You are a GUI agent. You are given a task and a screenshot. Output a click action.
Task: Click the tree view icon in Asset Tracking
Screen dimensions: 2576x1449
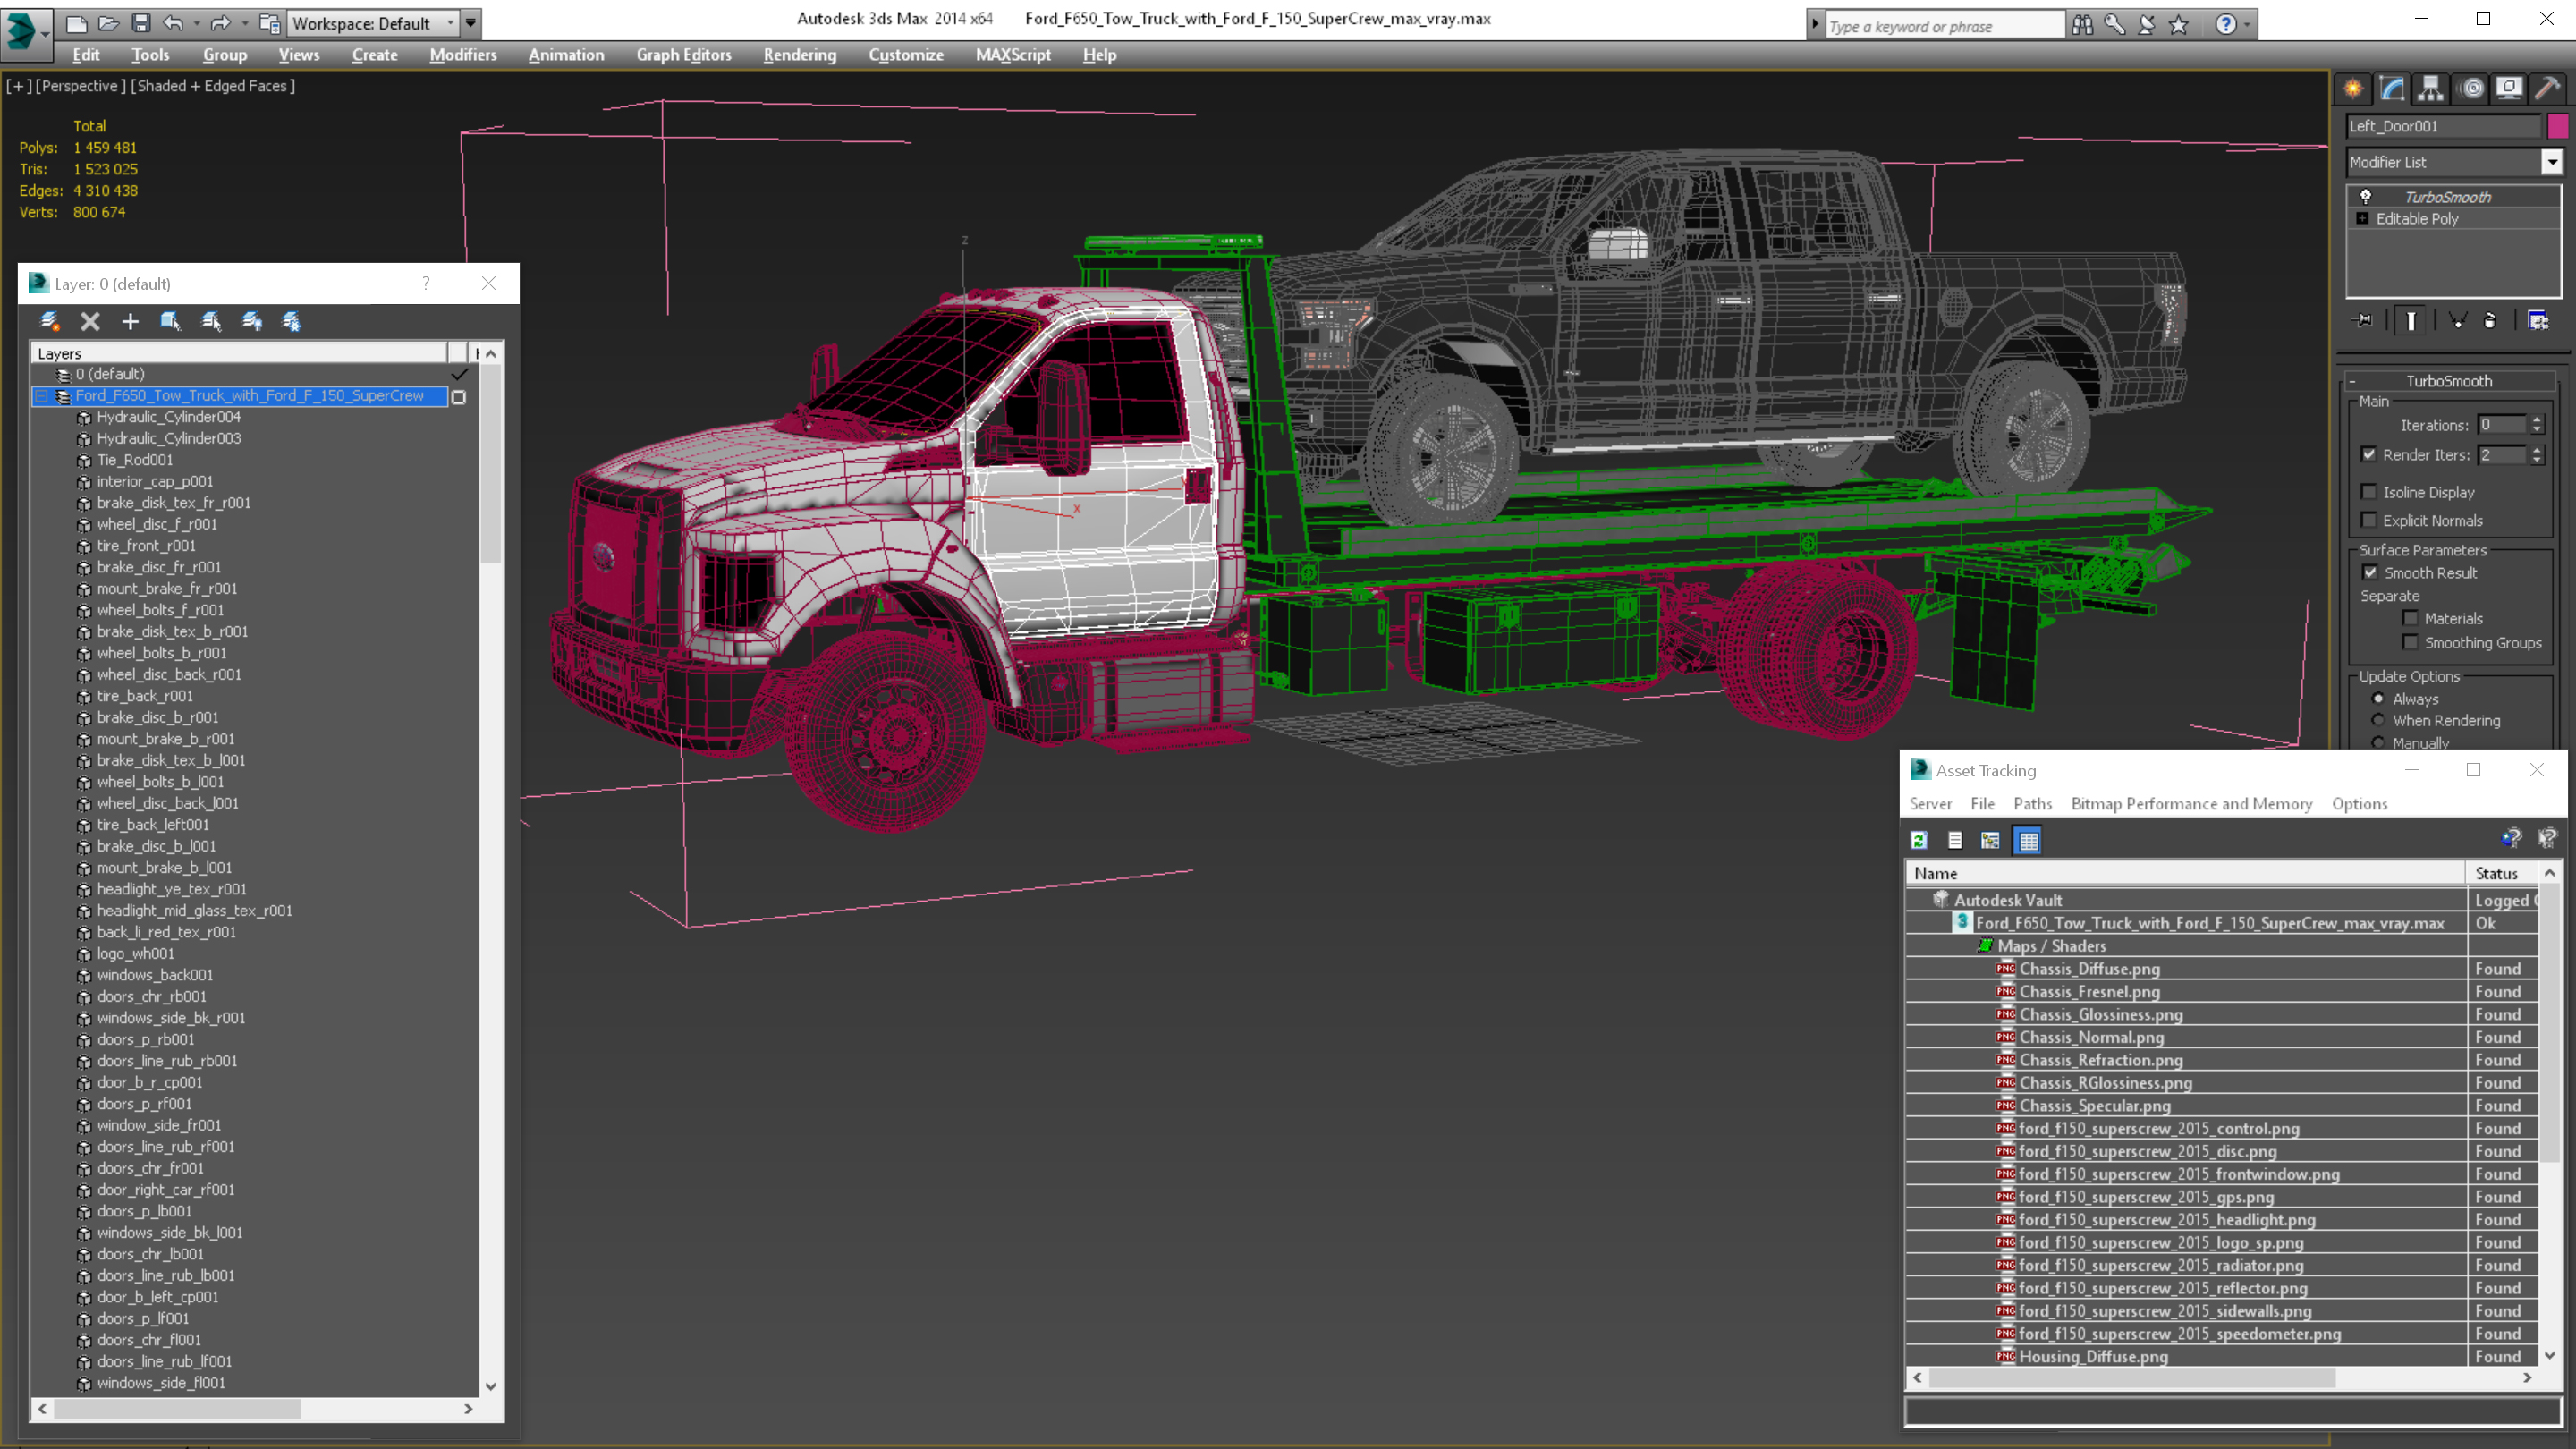coord(1991,841)
